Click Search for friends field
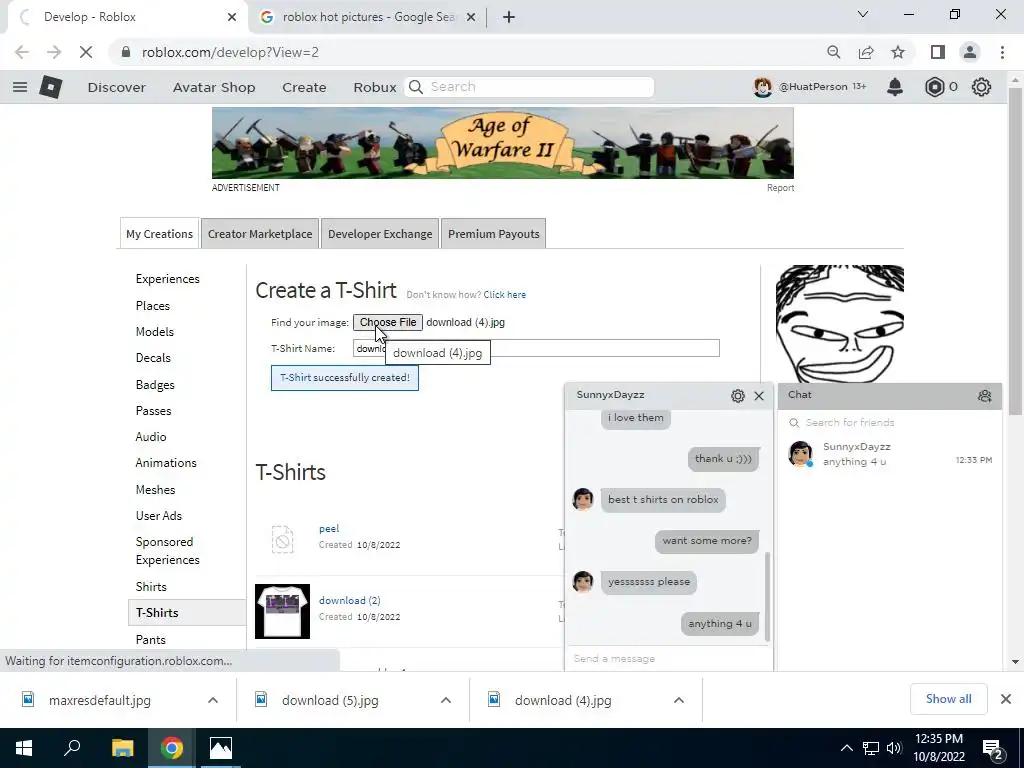Viewport: 1024px width, 768px height. 888,423
